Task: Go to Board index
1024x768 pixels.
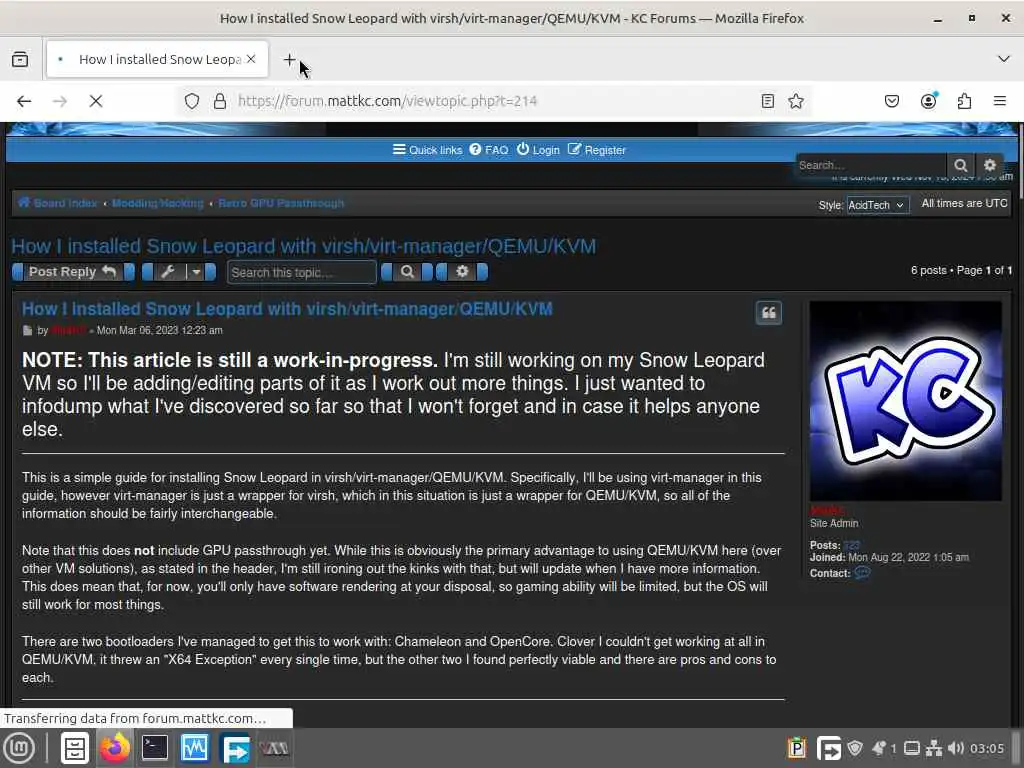Action: 57,203
